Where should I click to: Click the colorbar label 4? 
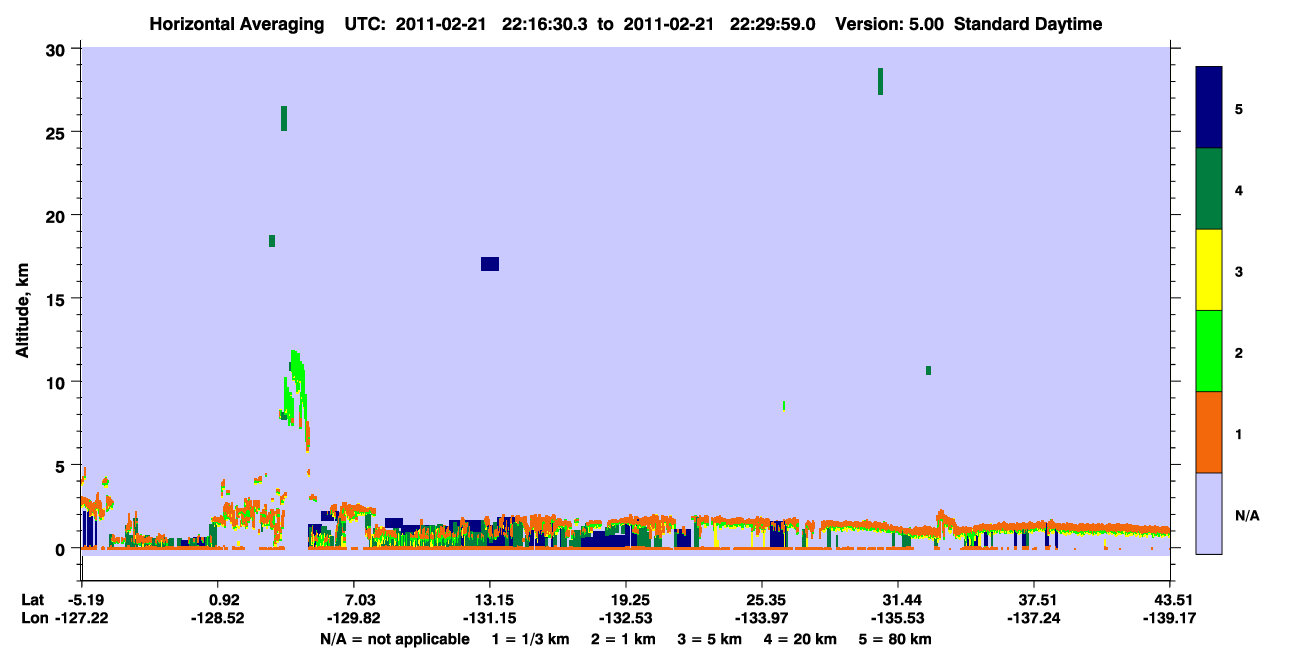click(x=1239, y=189)
